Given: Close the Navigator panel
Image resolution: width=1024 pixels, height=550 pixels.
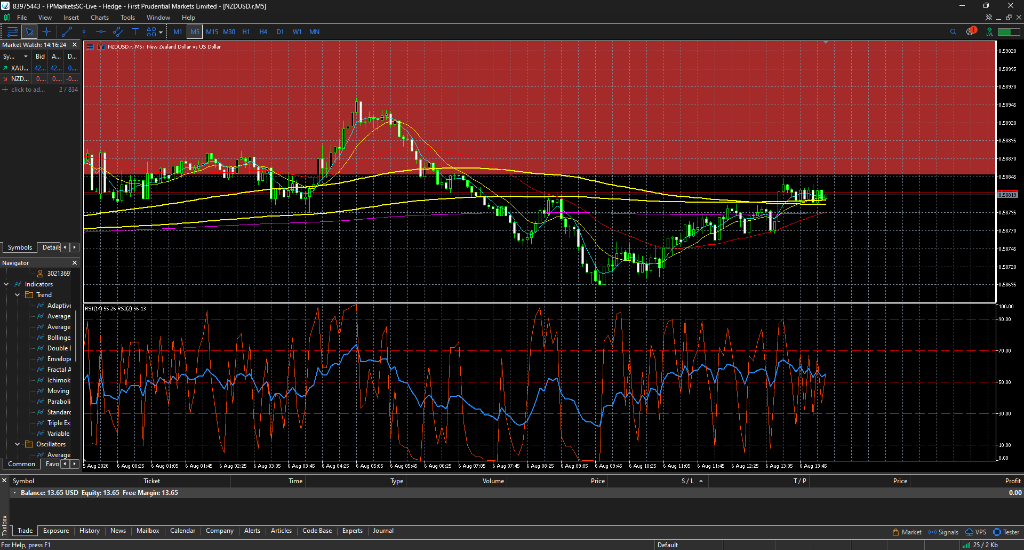Looking at the screenshot, I should 74,263.
